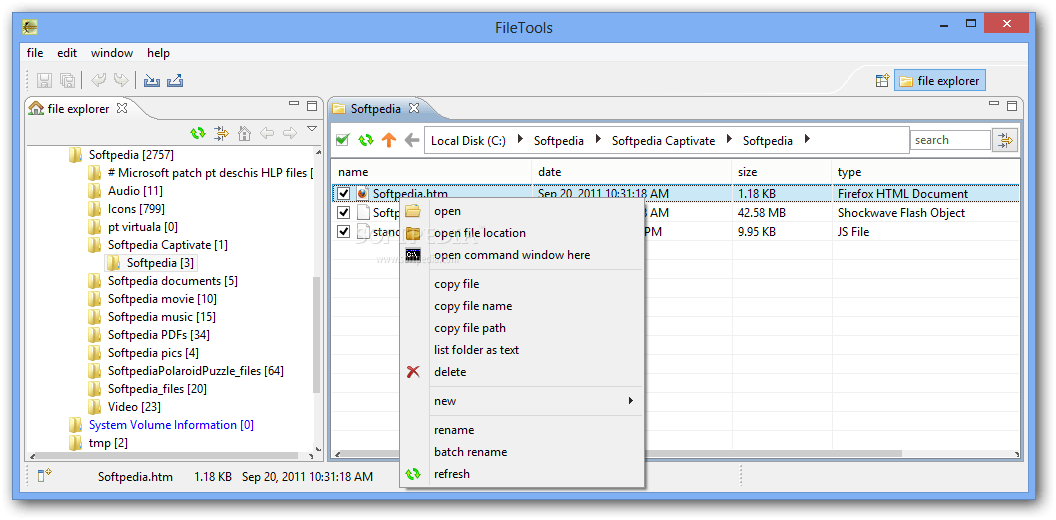Image resolution: width=1056 pixels, height=520 pixels.
Task: Expand breadcrumb arrow after Softpedia Captivate
Action: point(729,140)
